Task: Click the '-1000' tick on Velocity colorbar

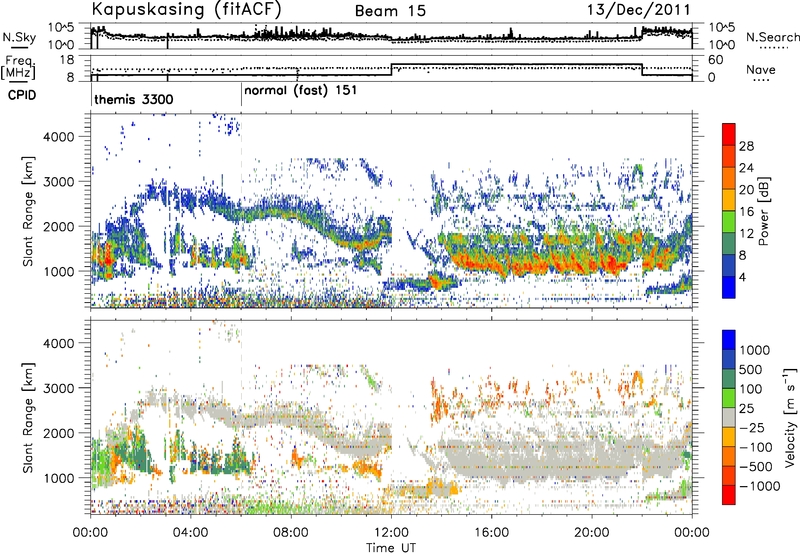Action: pyautogui.click(x=760, y=486)
